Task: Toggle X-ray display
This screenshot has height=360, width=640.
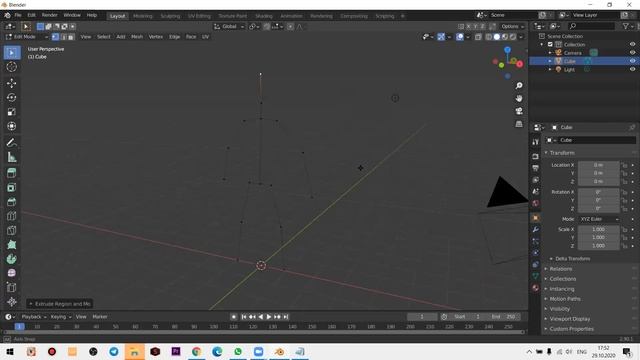Action: pos(478,37)
